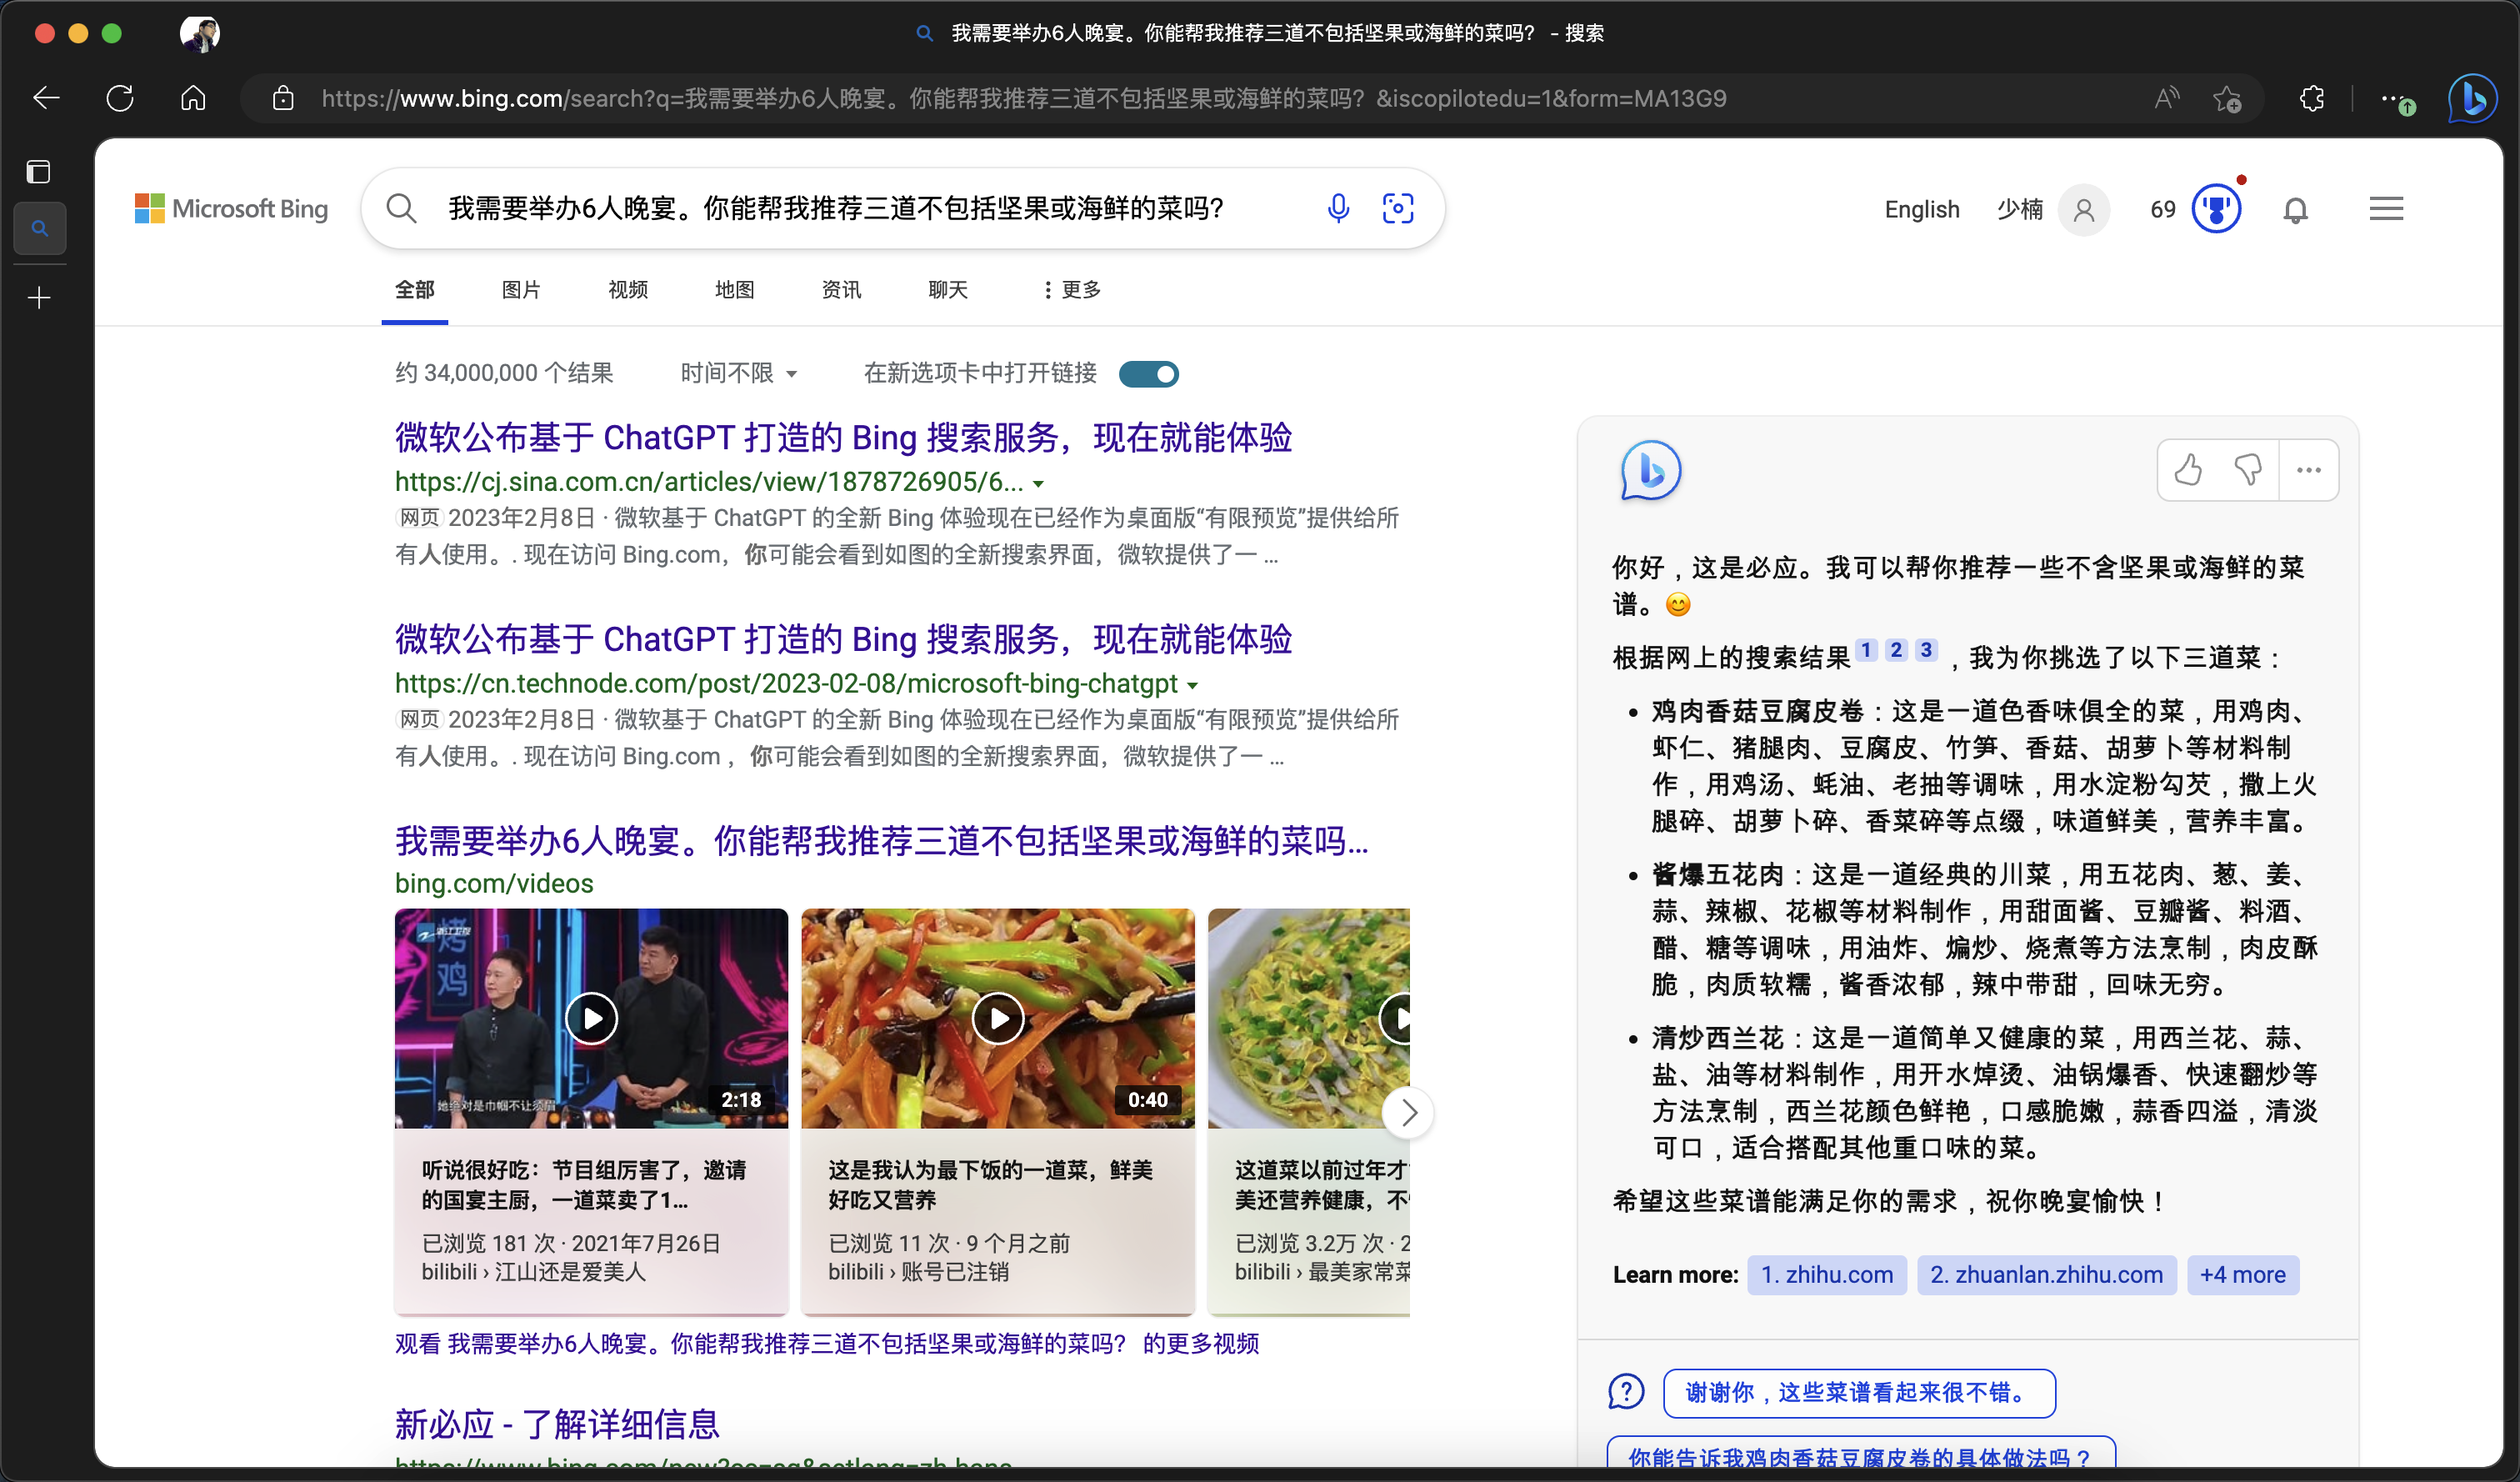This screenshot has height=1482, width=2520.
Task: Go back to the previous page
Action: [46, 98]
